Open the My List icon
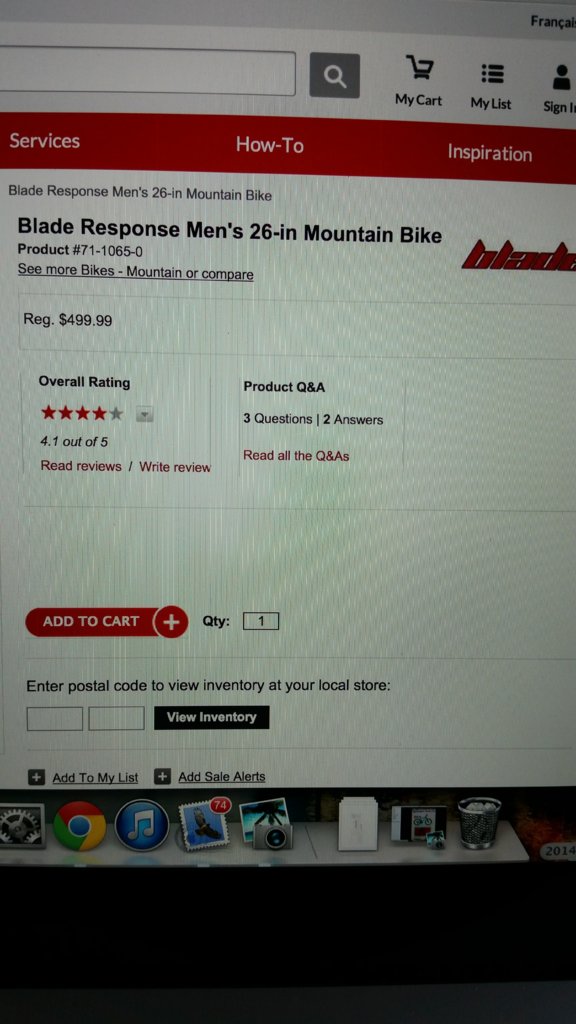The width and height of the screenshot is (576, 1024). (x=492, y=74)
